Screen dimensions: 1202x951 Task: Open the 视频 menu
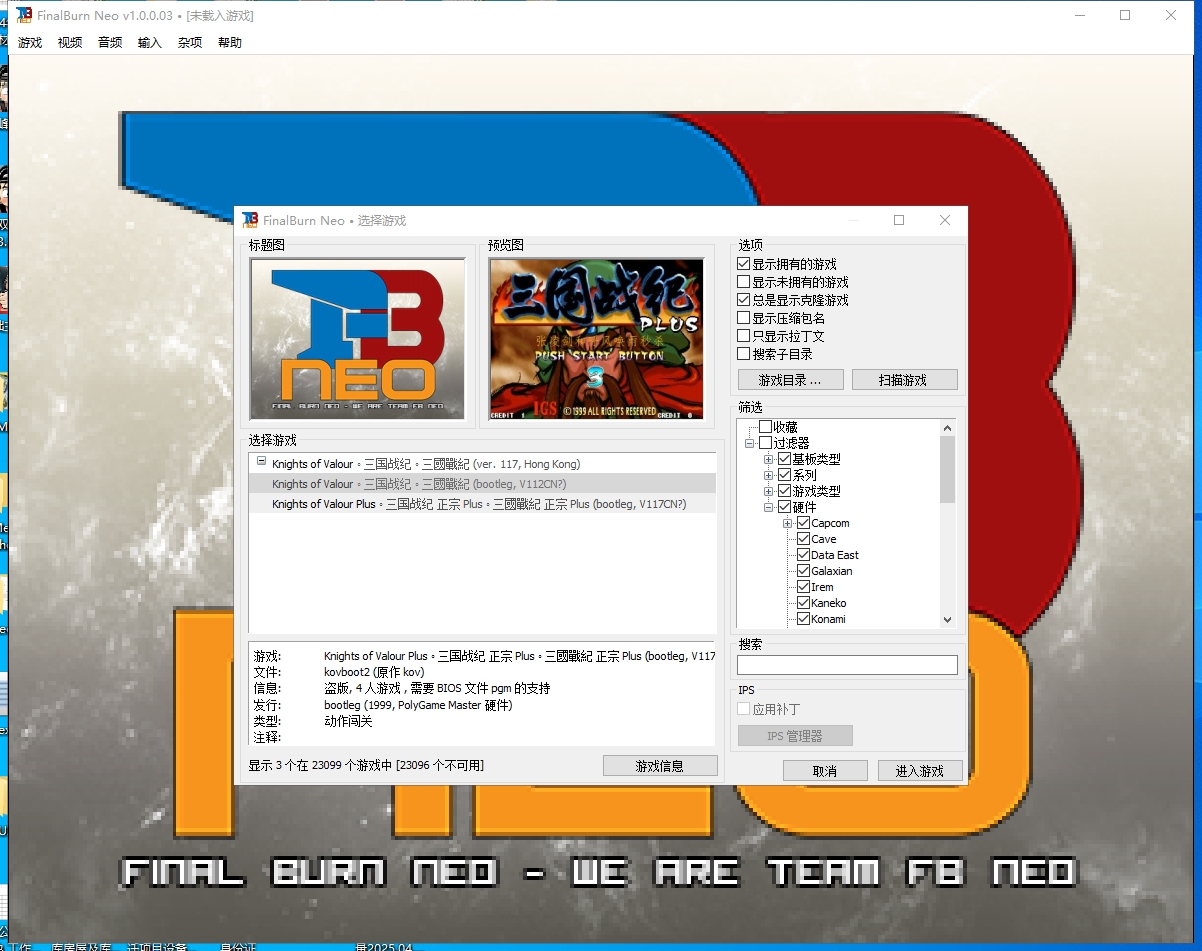(x=70, y=42)
